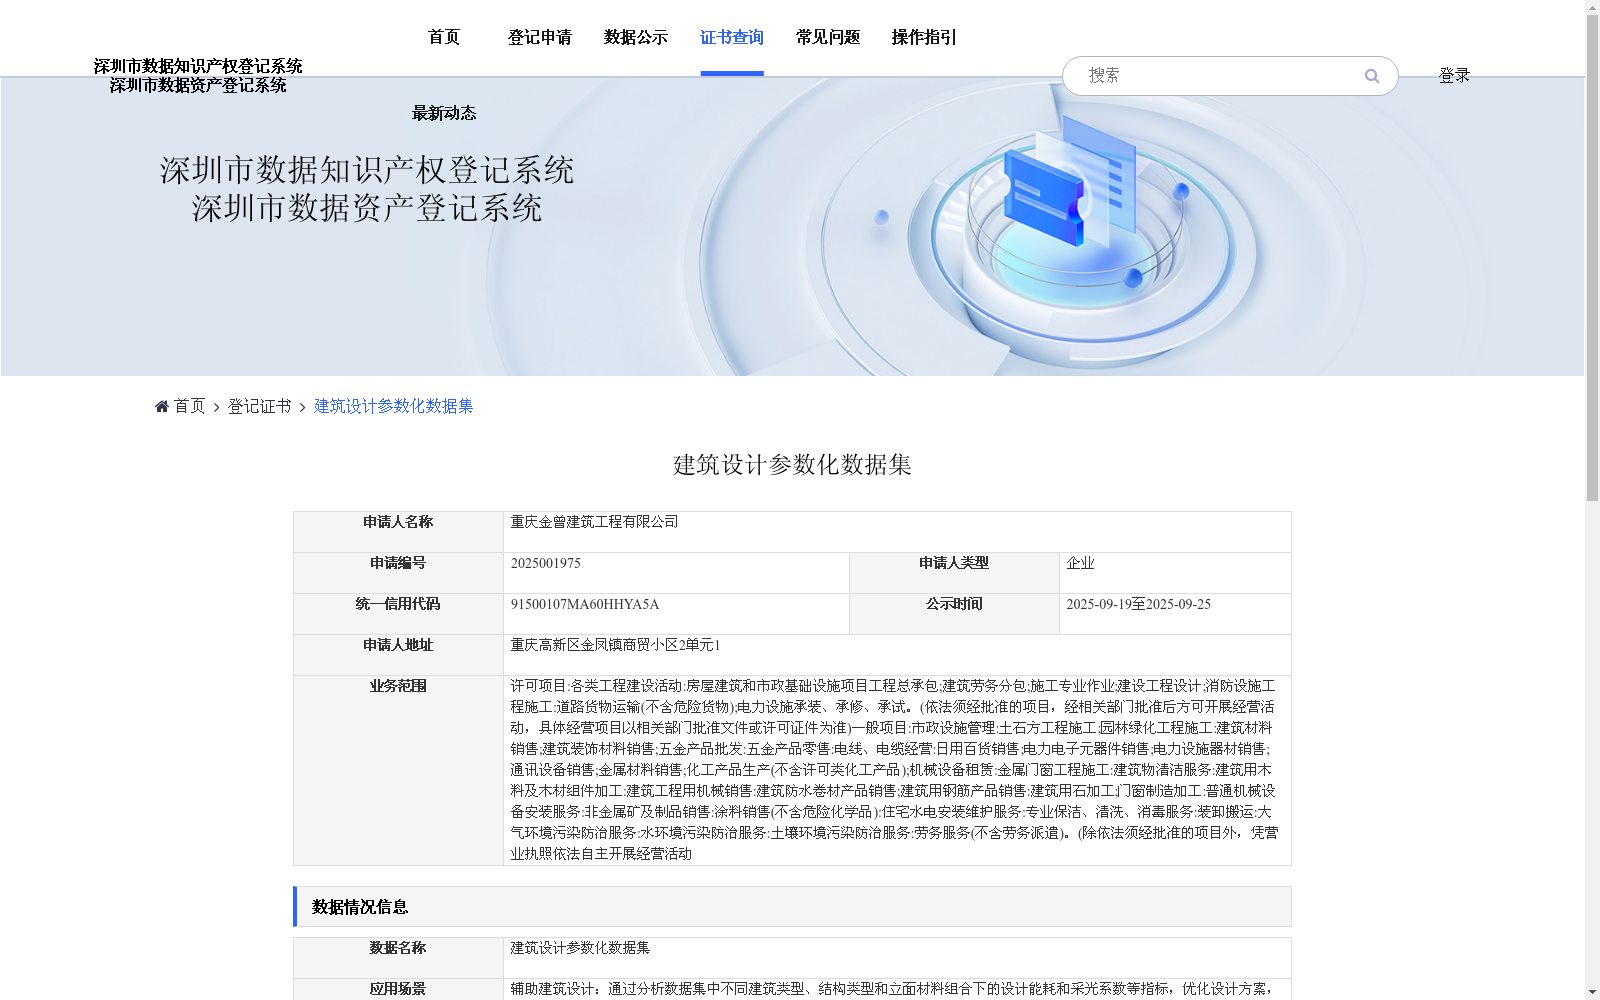The height and width of the screenshot is (1000, 1600).
Task: Click the scrollbar down arrow
Action: (x=1592, y=992)
